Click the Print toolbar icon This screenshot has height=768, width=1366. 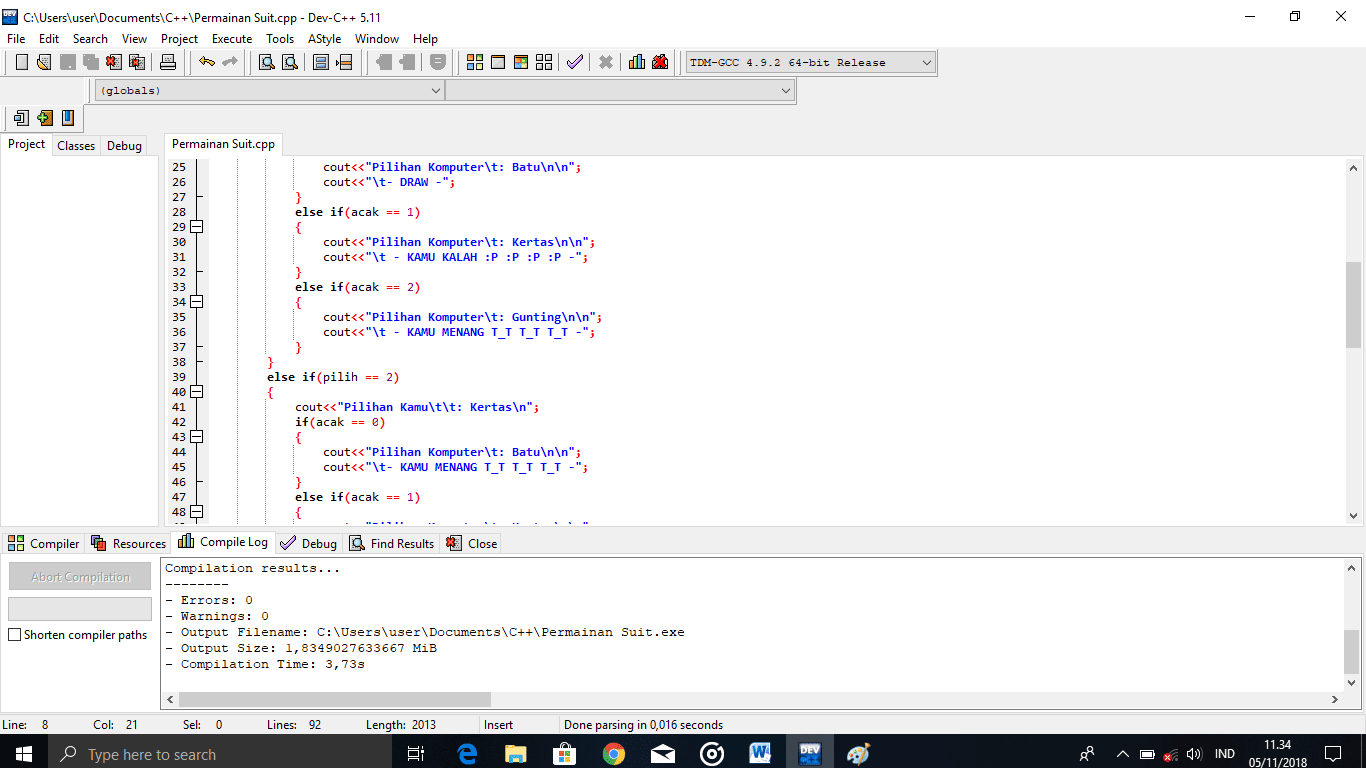tap(168, 62)
